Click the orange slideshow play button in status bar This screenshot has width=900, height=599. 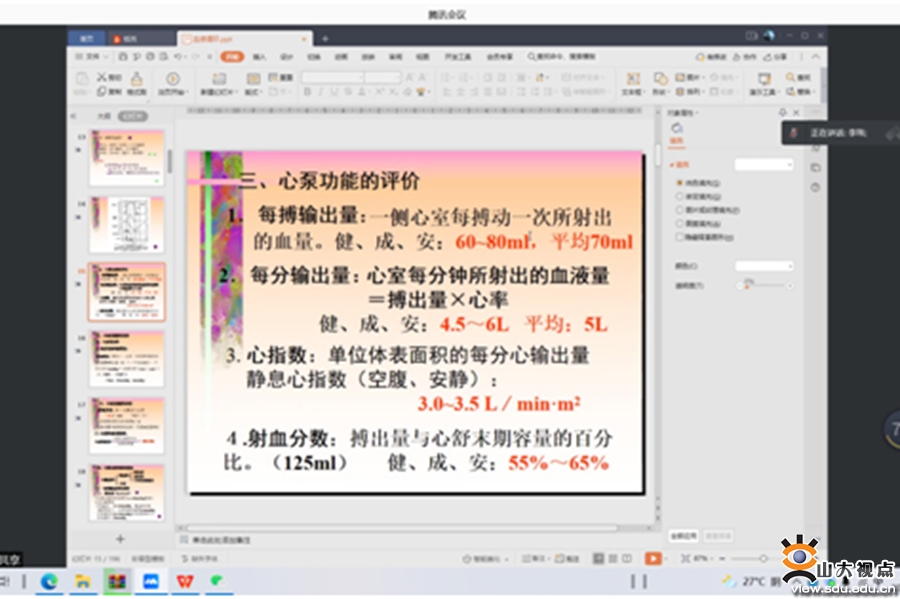652,558
